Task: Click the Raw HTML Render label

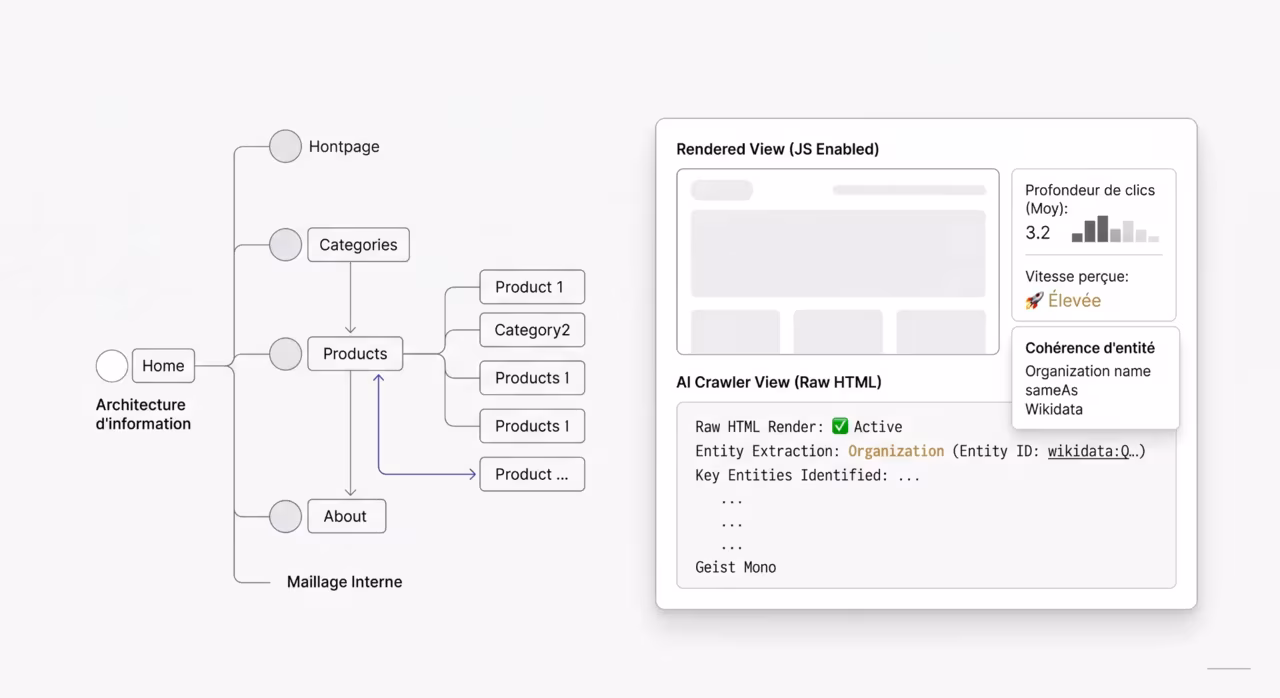Action: pyautogui.click(x=759, y=426)
